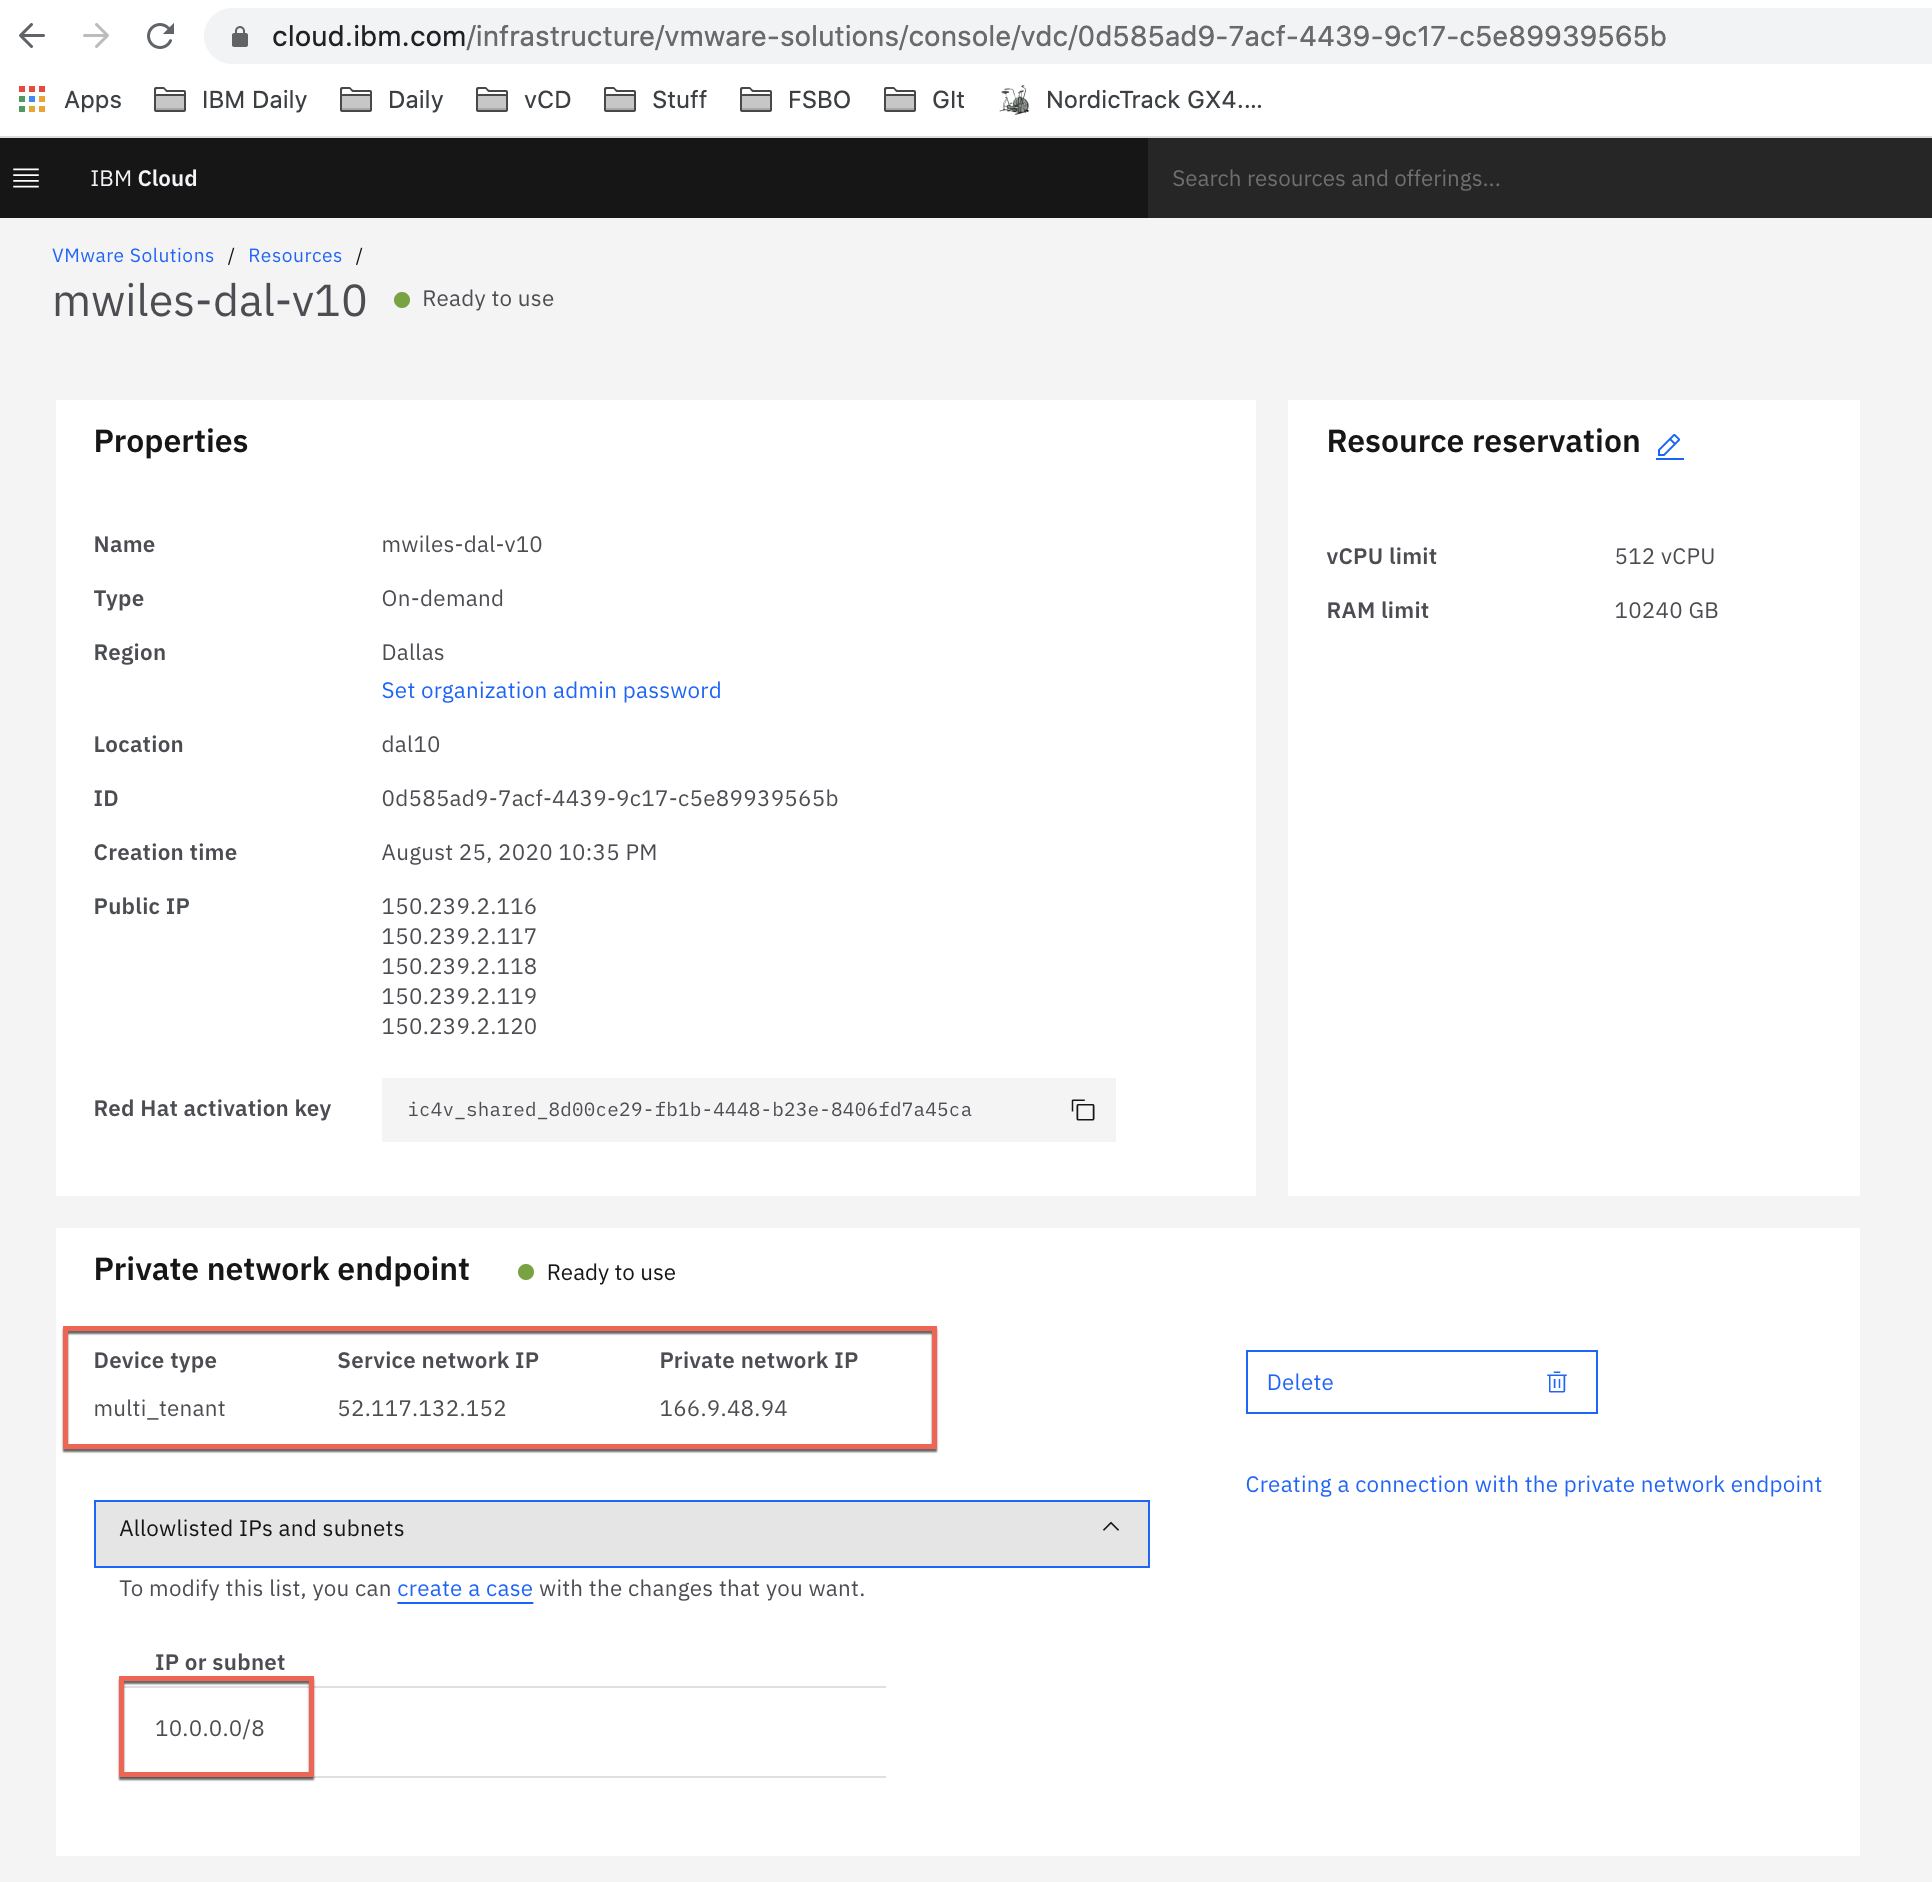Open NordicTrack GX4 bookmark

click(x=1131, y=100)
